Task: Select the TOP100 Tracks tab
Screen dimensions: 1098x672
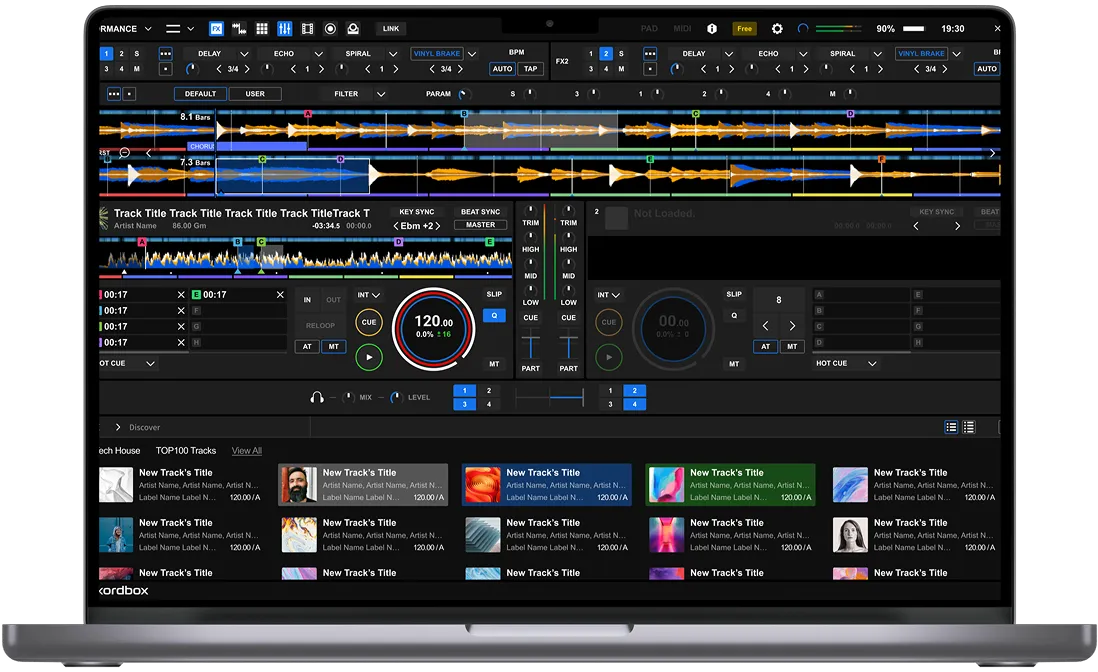Action: [x=186, y=451]
